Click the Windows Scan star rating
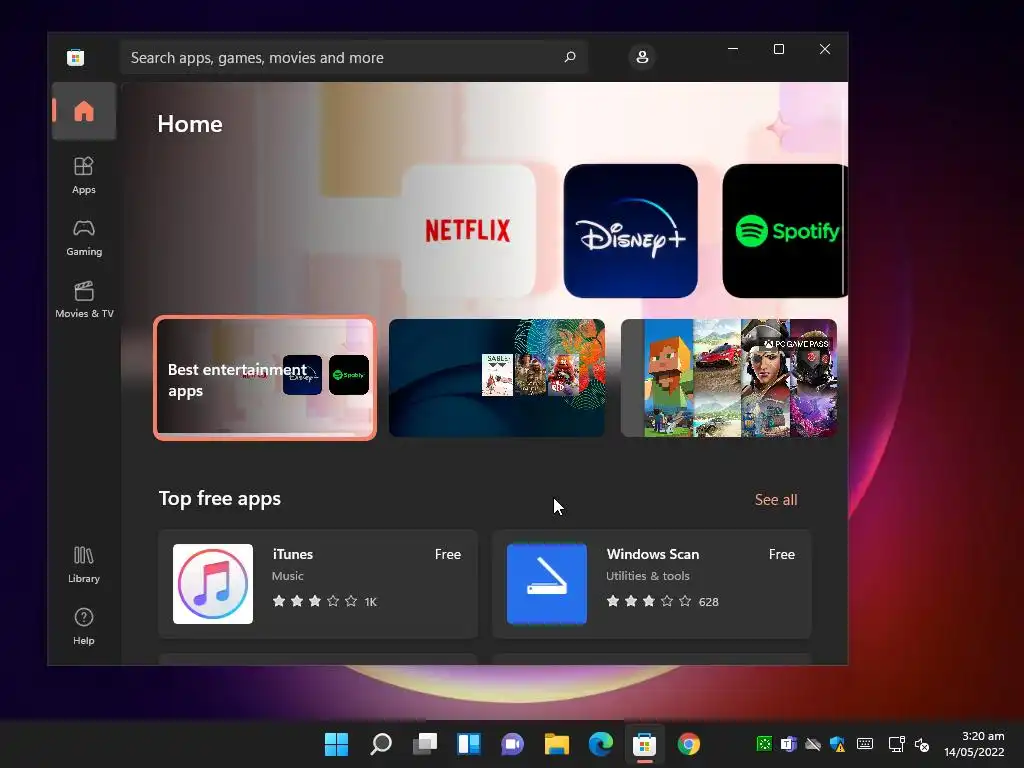 coord(648,601)
